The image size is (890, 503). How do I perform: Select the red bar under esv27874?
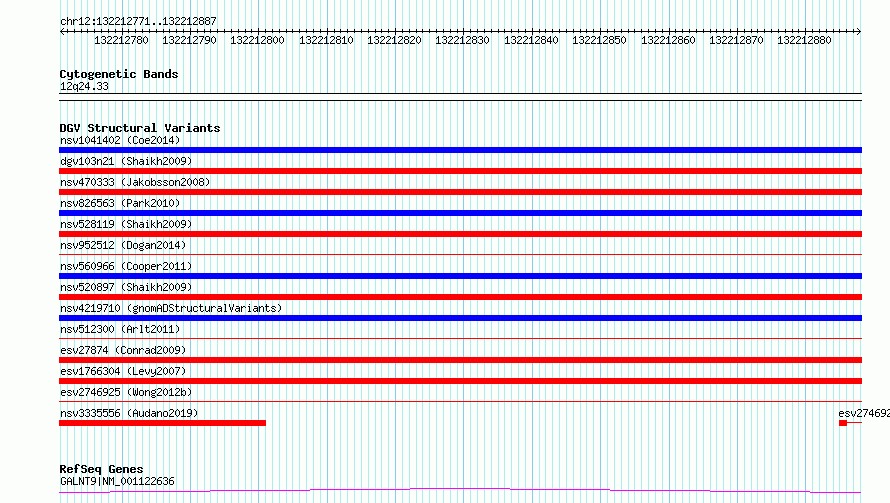460,360
